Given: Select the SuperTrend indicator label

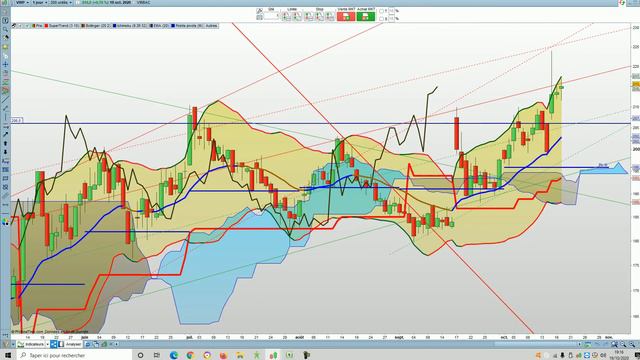Looking at the screenshot, I should click(62, 26).
